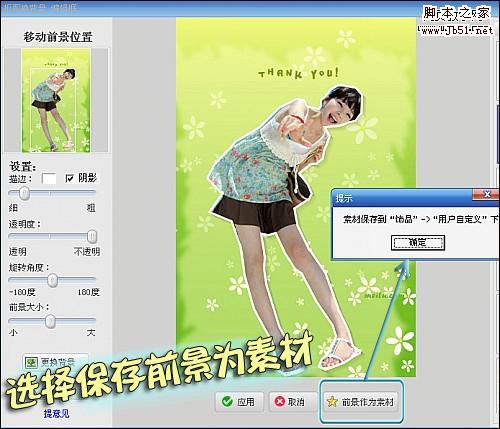Click the 前景大小 size slider handle
The height and width of the screenshot is (429, 500).
[50, 321]
